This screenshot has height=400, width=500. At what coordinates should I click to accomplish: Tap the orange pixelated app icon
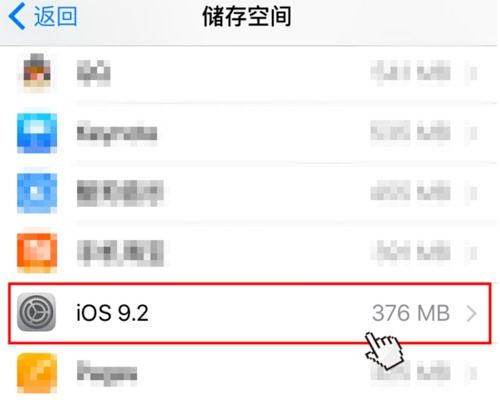pos(37,253)
